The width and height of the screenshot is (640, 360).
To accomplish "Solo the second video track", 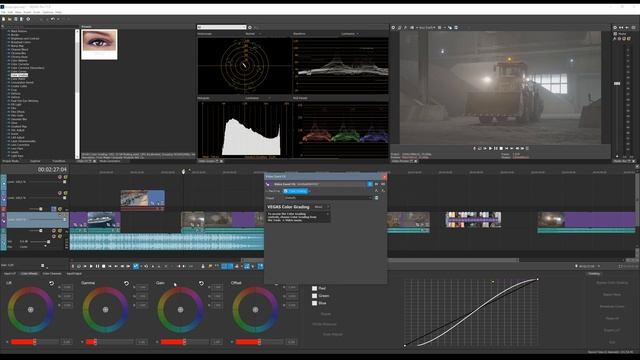I will 65,193.
